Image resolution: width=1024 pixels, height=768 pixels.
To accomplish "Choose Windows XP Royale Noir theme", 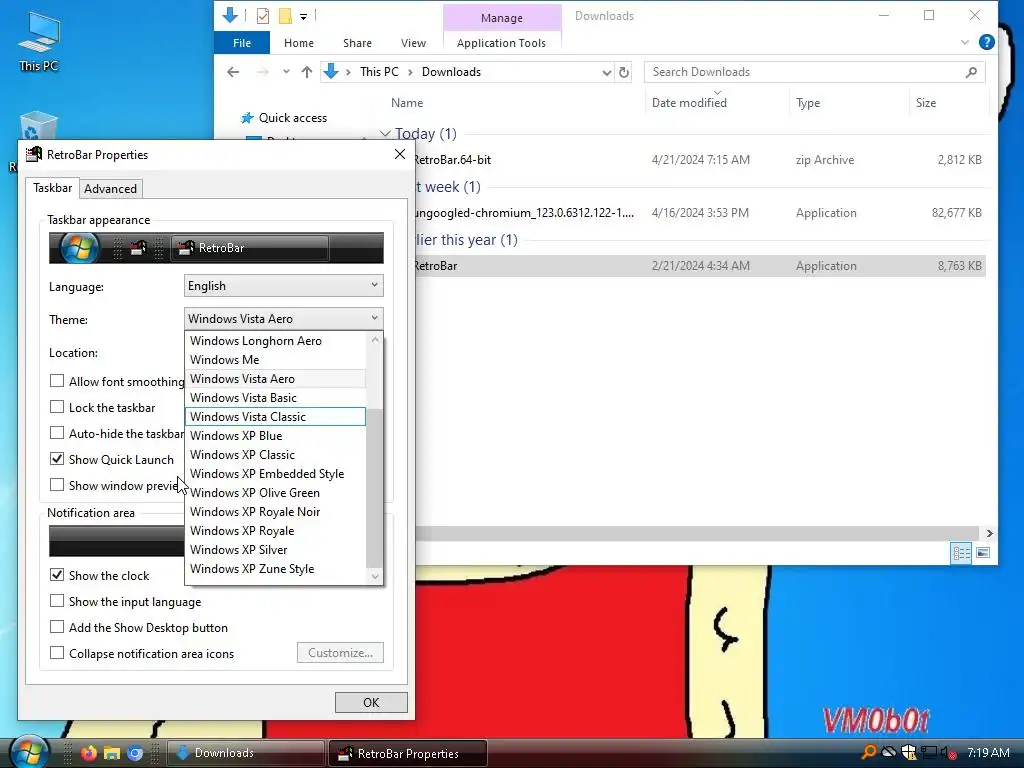I will pyautogui.click(x=275, y=512).
